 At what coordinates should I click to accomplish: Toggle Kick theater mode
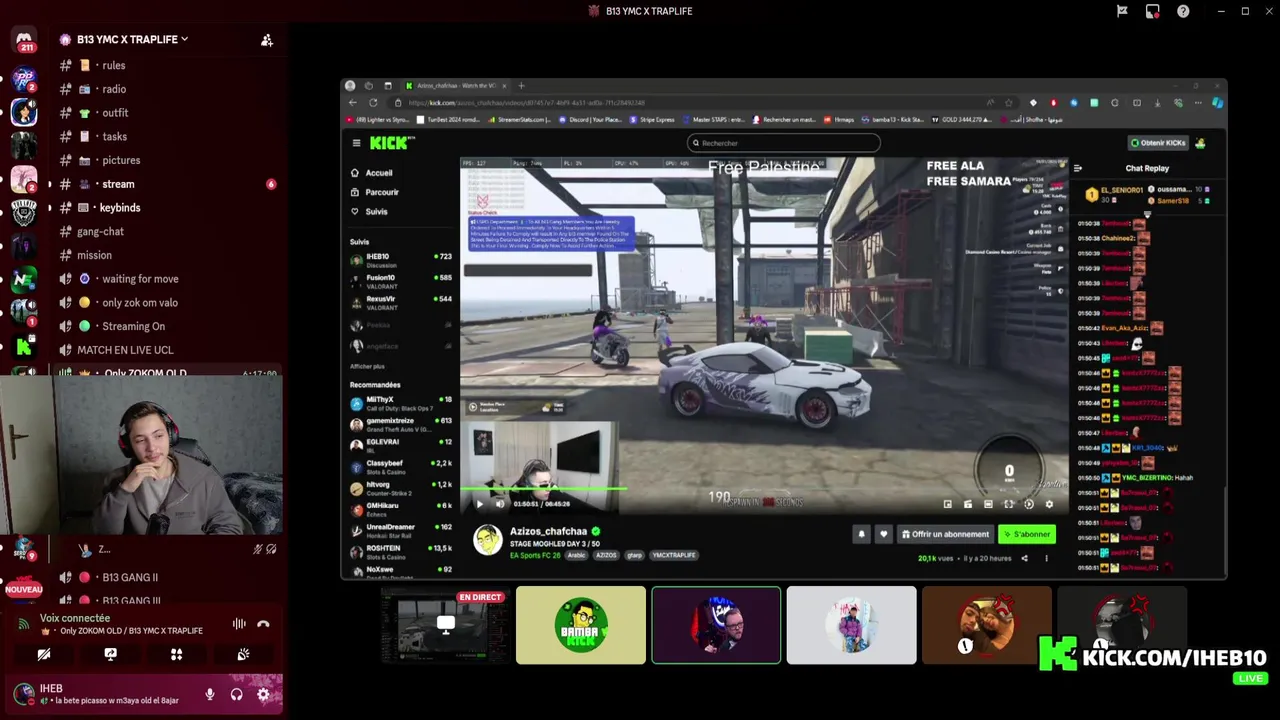click(988, 504)
